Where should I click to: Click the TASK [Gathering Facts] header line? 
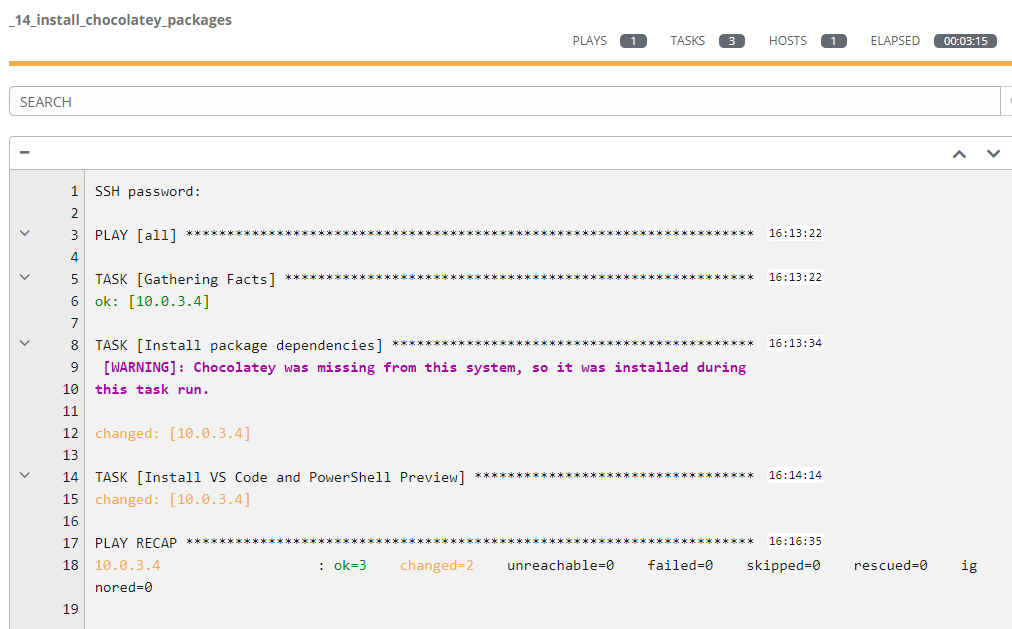tap(424, 279)
